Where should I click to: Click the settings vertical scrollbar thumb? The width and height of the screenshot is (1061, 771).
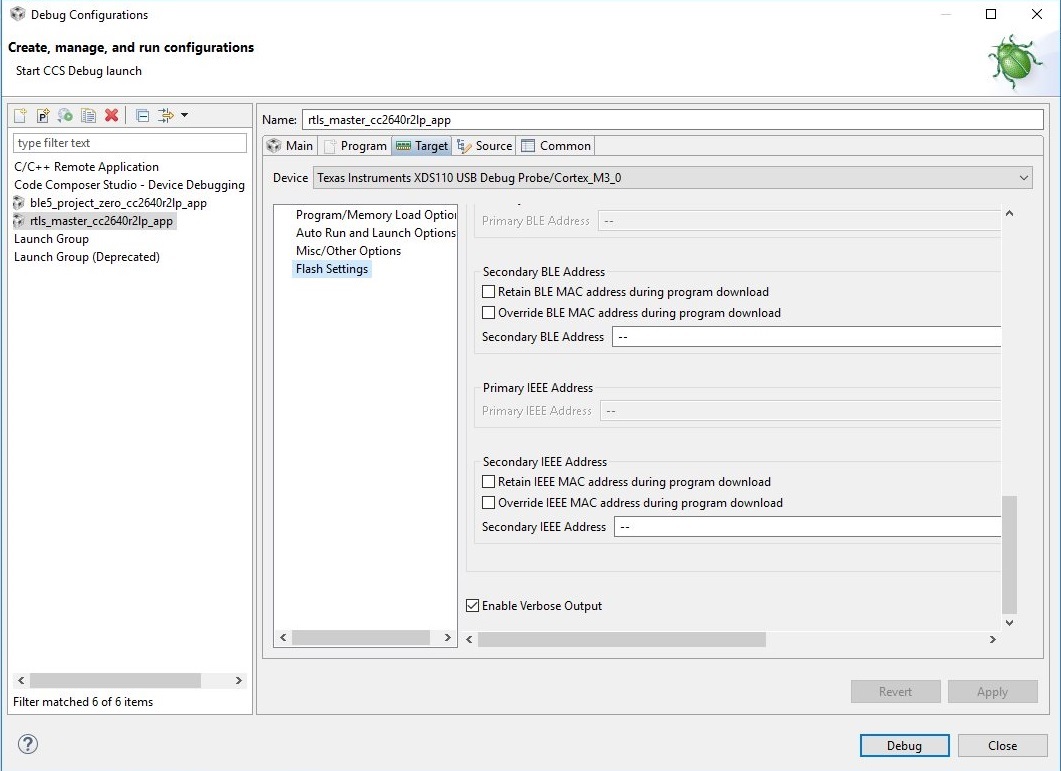pos(1009,554)
